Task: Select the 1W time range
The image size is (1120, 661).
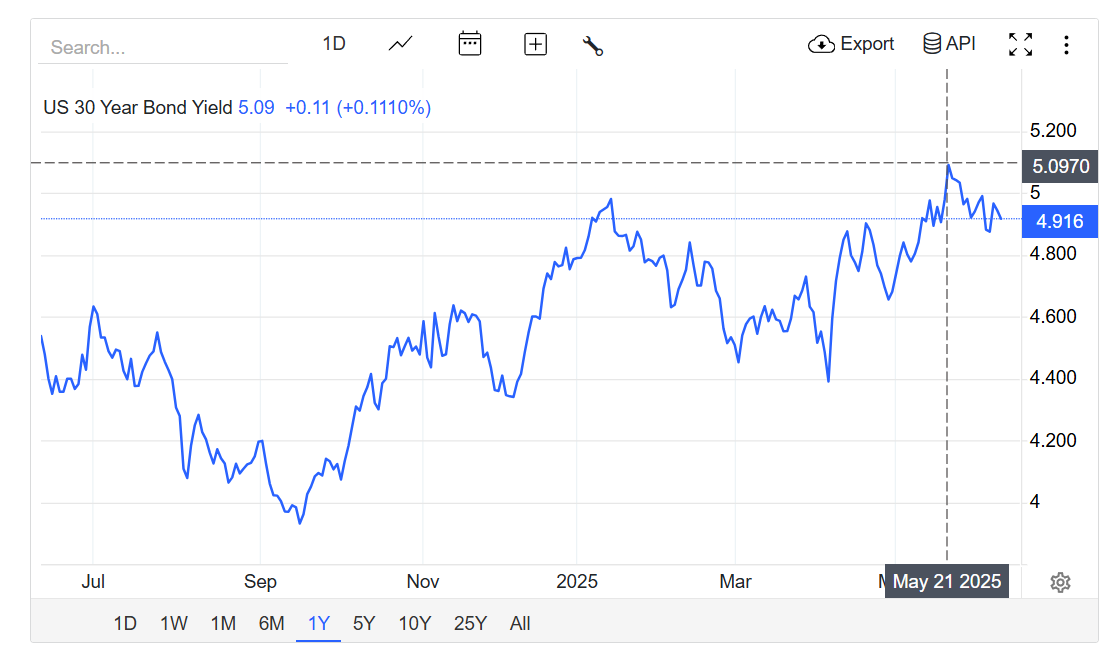Action: point(174,624)
